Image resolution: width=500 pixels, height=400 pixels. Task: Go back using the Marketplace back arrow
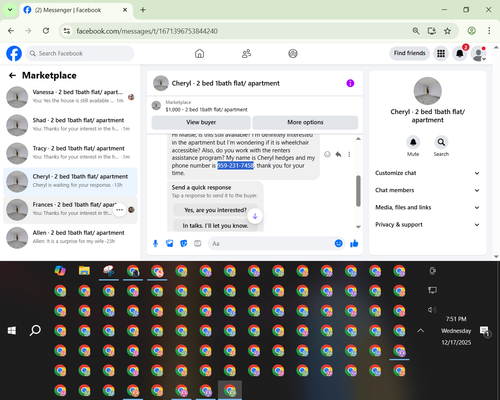click(12, 76)
